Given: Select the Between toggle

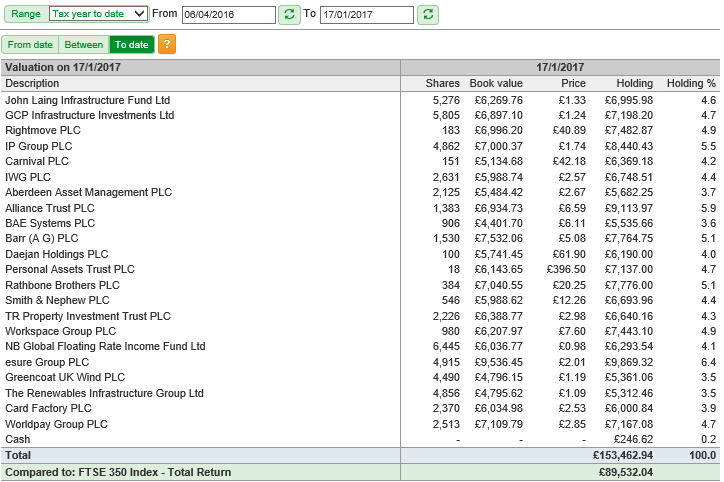Looking at the screenshot, I should tap(84, 45).
